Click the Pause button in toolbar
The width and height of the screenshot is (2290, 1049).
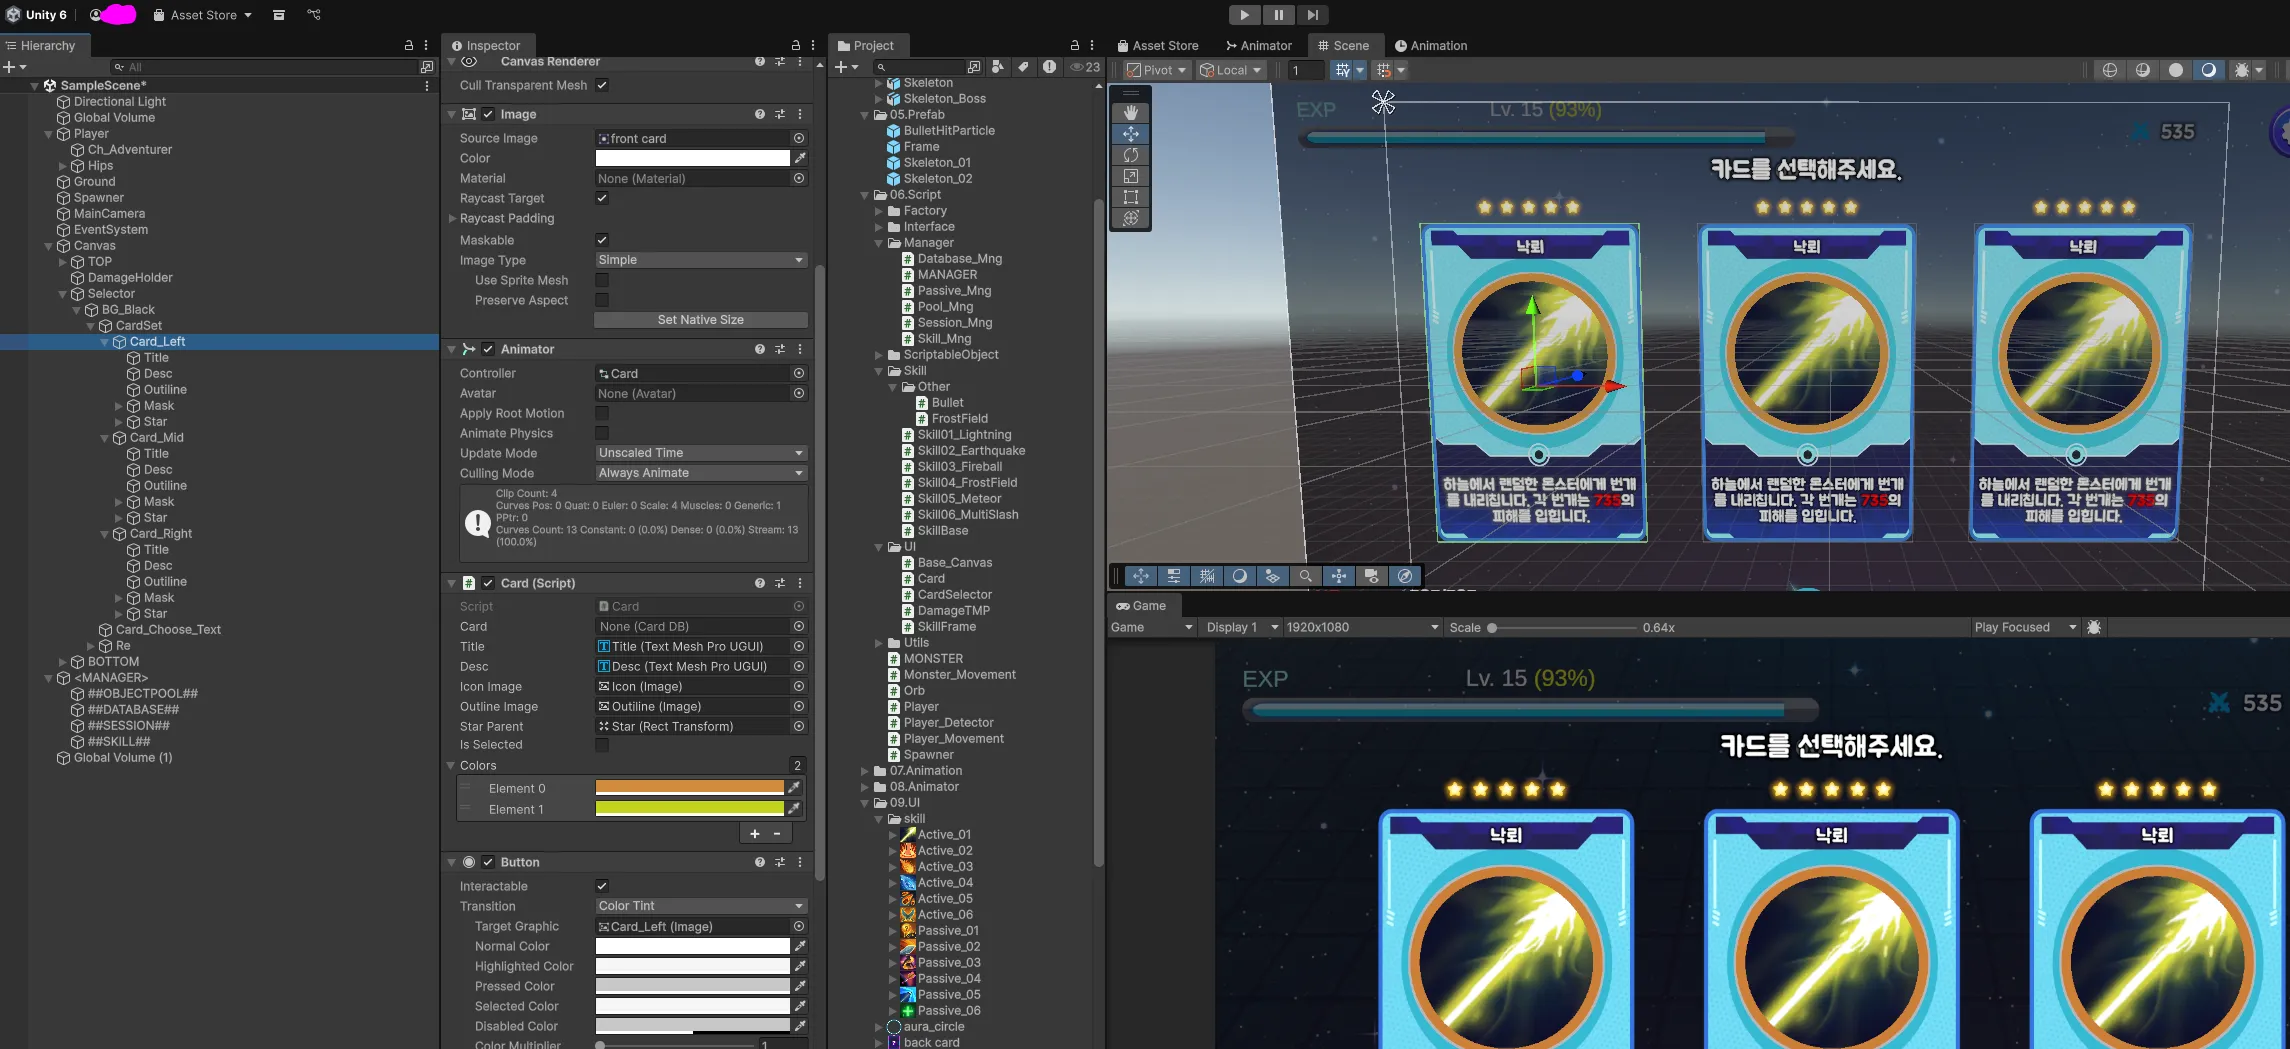click(1278, 15)
